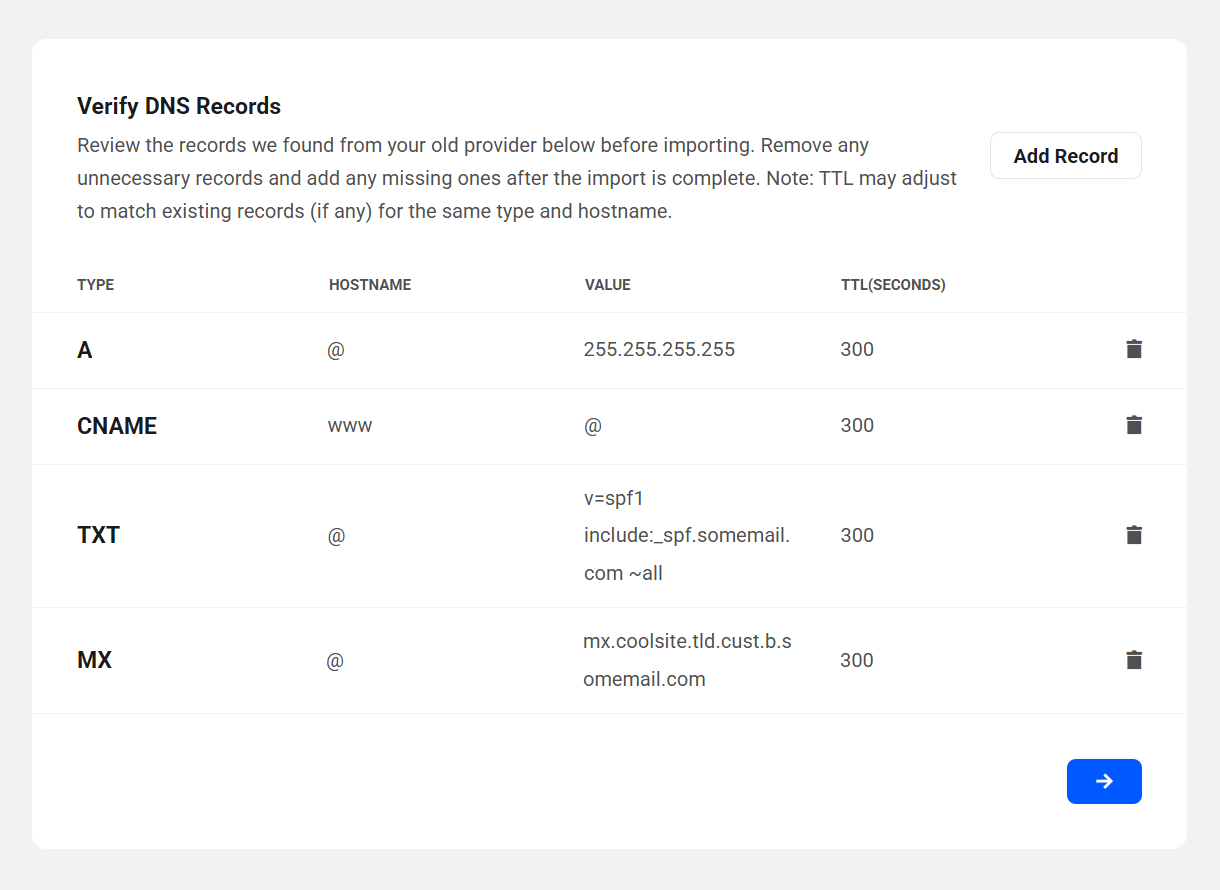1220x890 pixels.
Task: Click the TYPE column header
Action: pos(96,285)
